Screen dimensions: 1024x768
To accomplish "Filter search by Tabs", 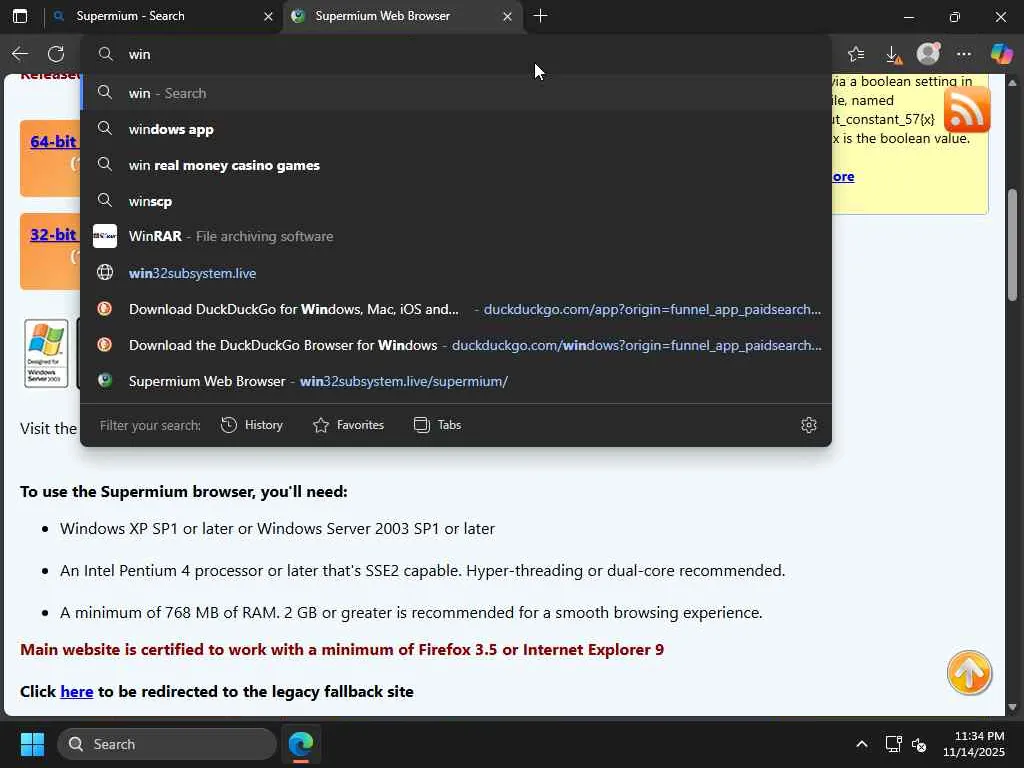I will [438, 425].
